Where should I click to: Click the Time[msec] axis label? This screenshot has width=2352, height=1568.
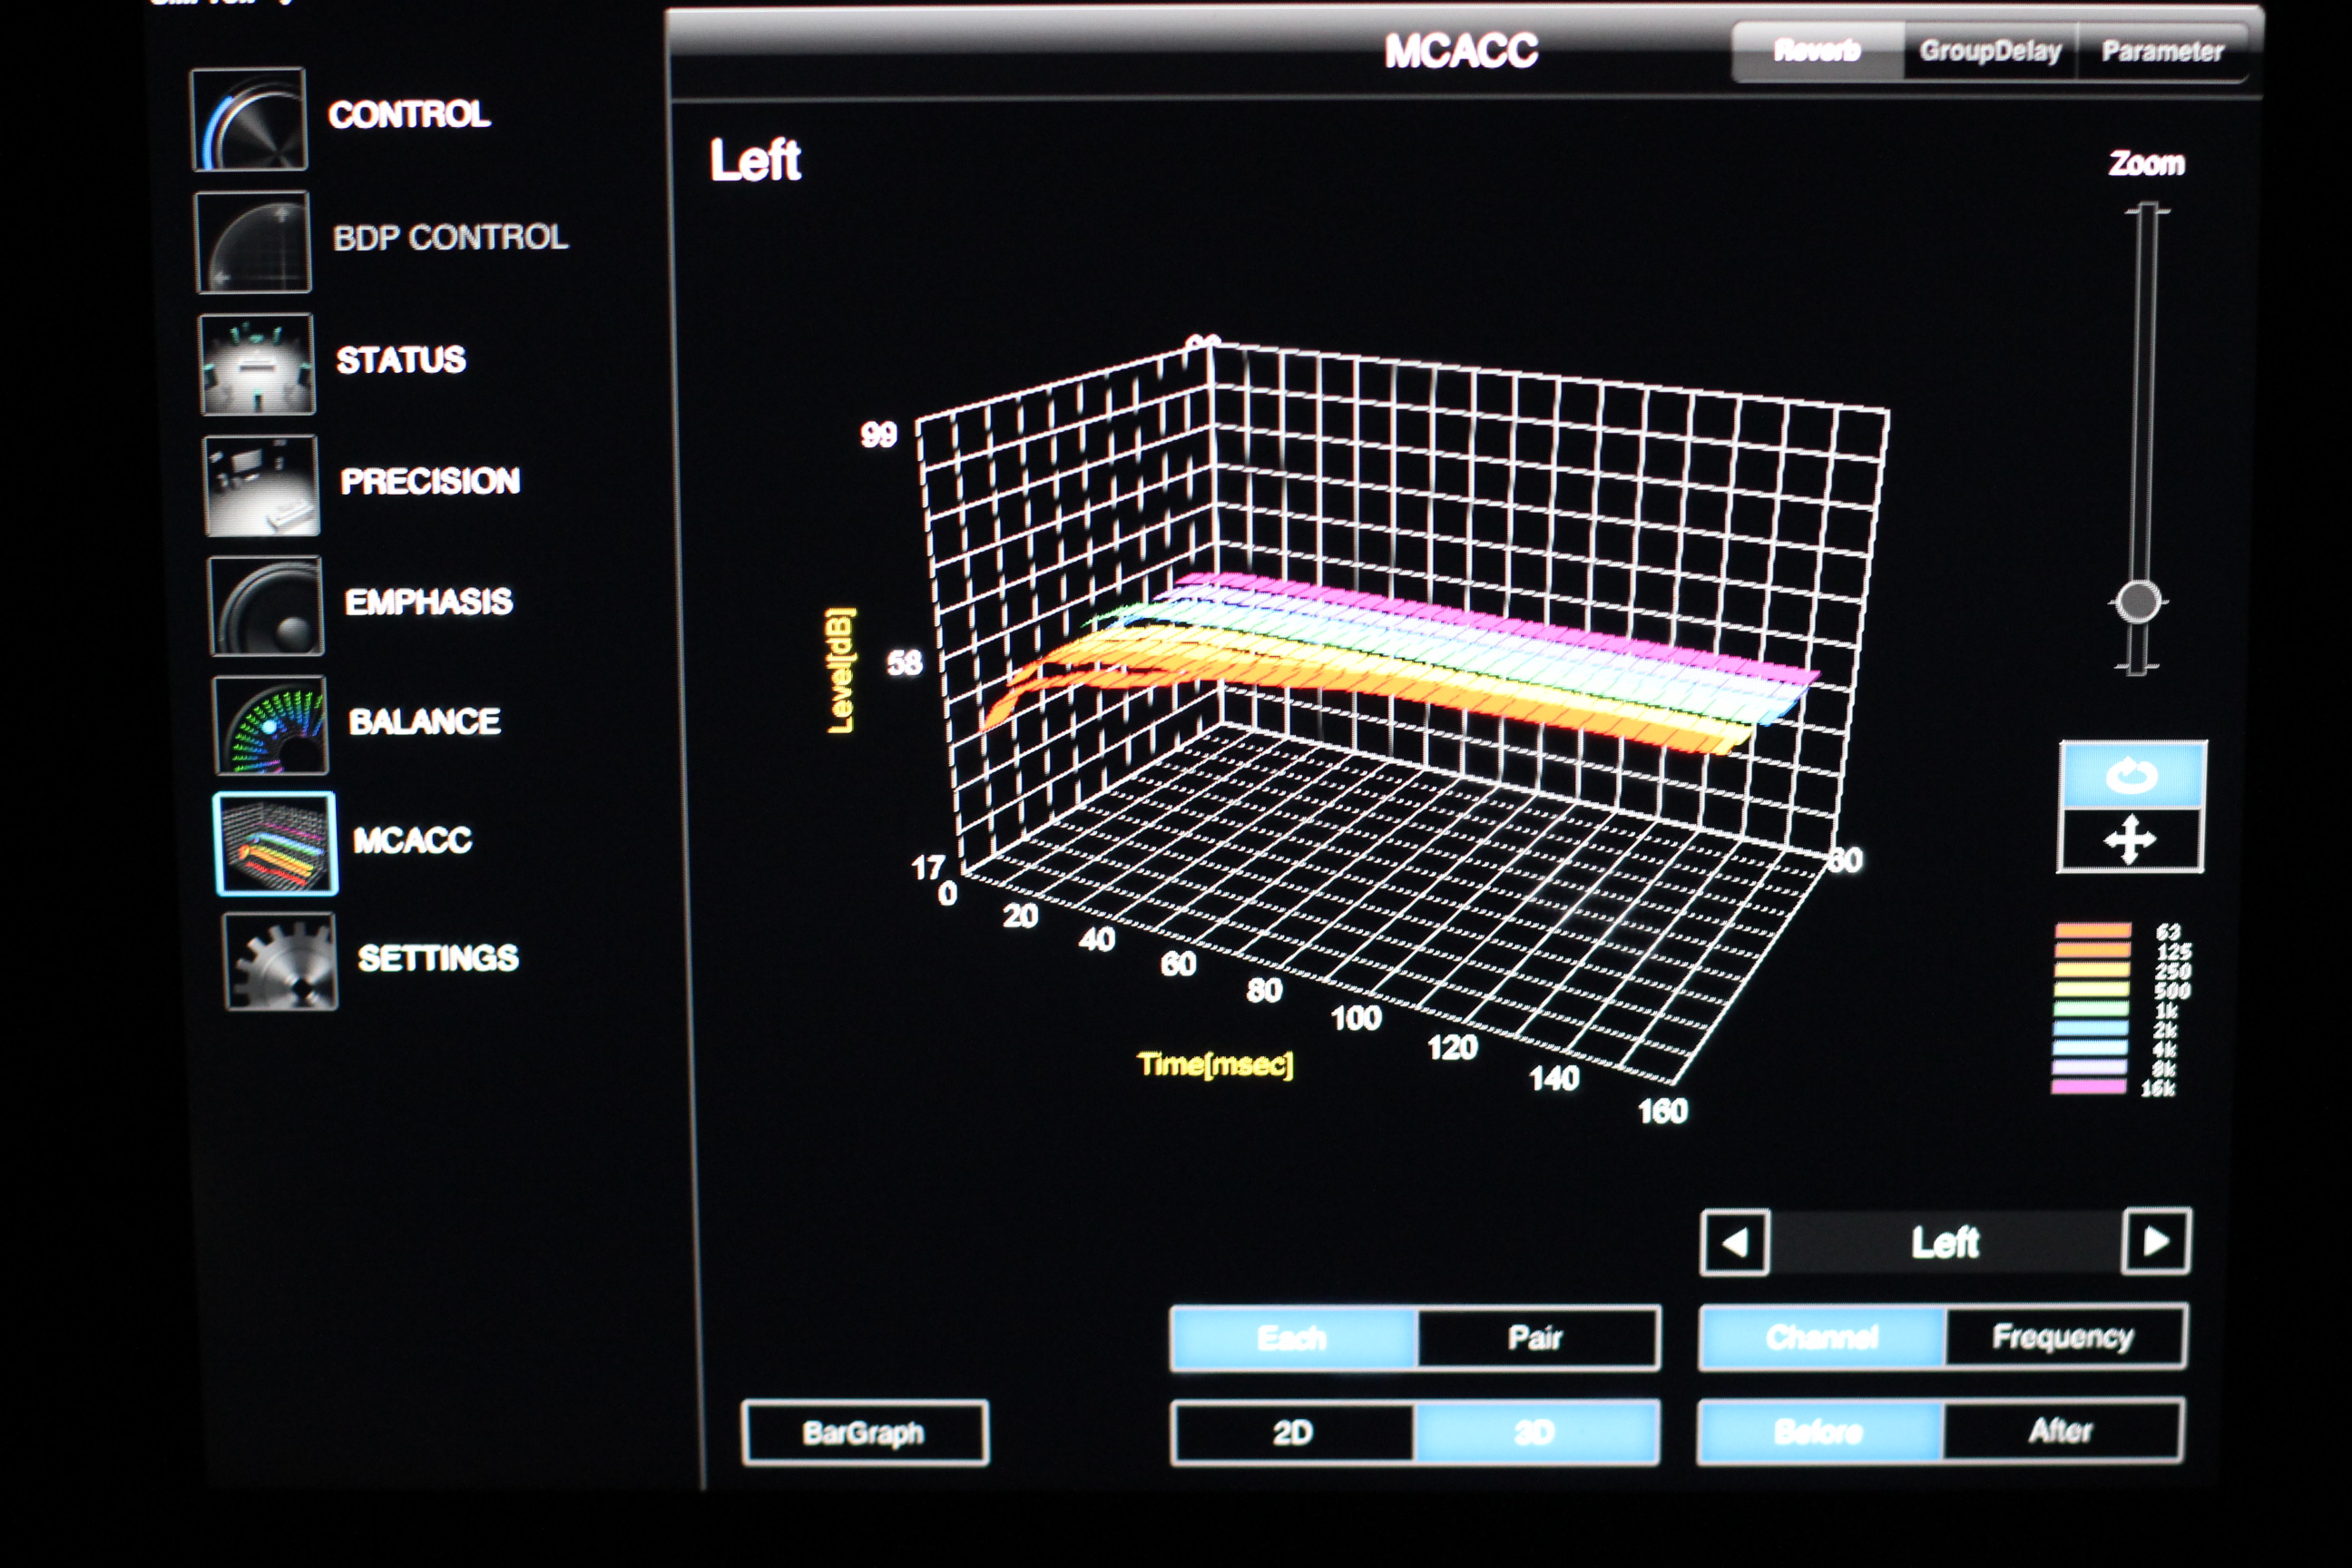click(x=1216, y=1064)
